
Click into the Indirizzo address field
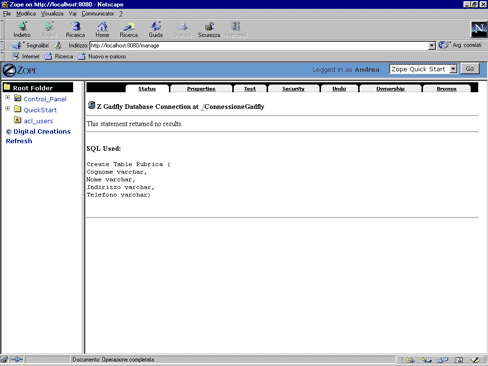click(x=259, y=45)
